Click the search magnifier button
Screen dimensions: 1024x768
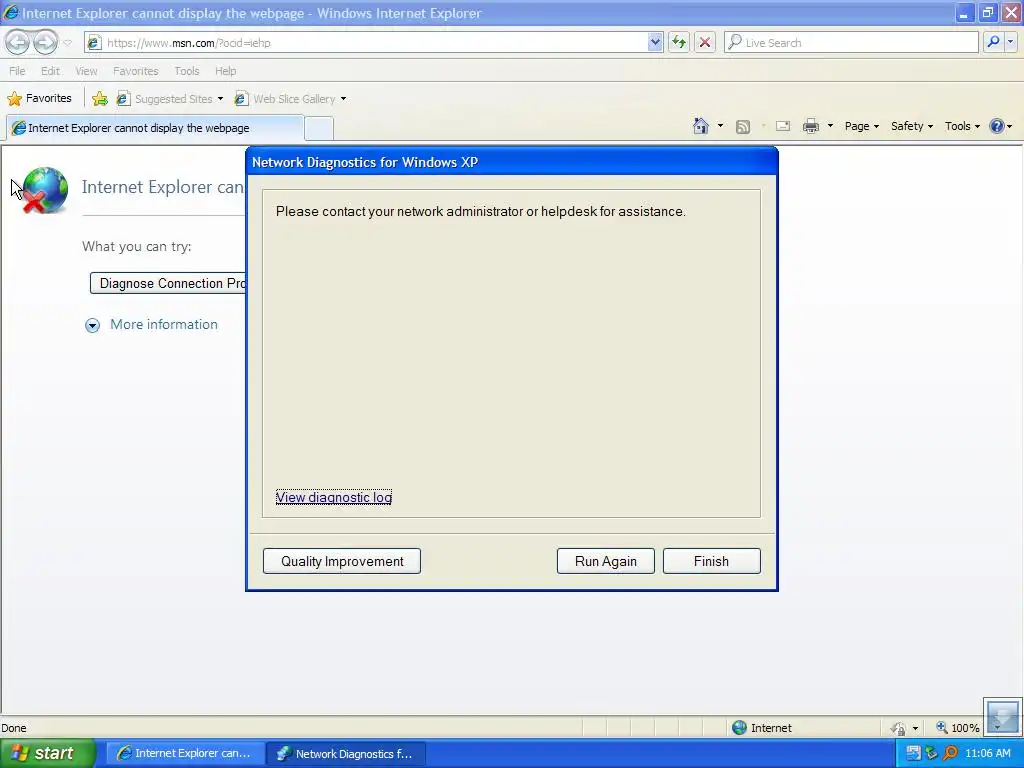993,42
